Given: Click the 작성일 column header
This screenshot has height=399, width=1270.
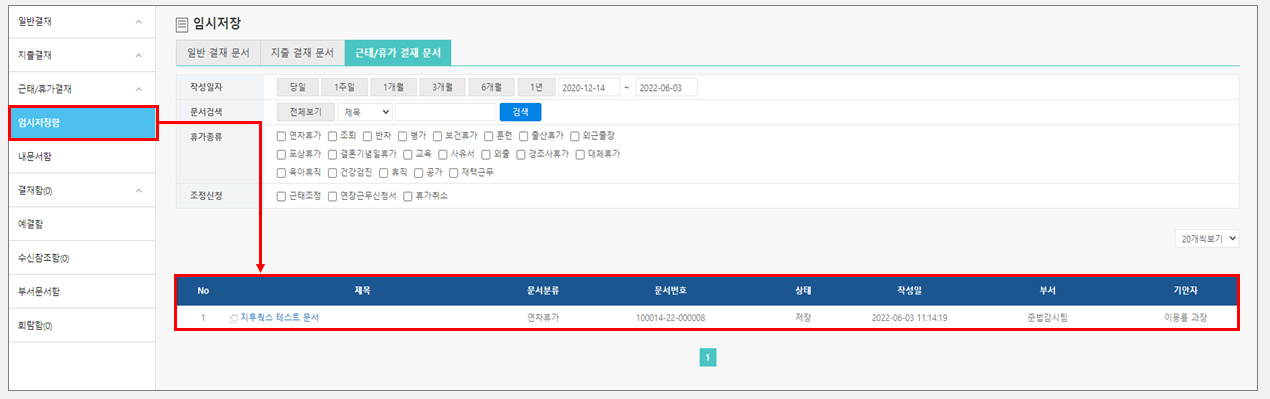Looking at the screenshot, I should pos(909,291).
